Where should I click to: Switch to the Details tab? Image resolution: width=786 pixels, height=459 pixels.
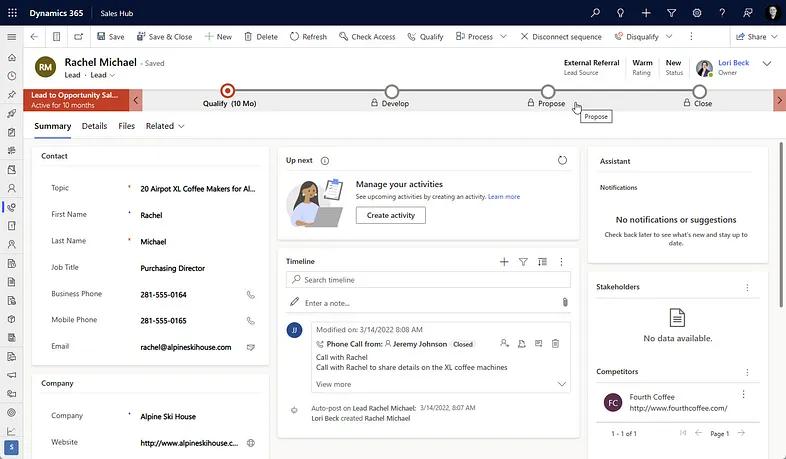94,126
